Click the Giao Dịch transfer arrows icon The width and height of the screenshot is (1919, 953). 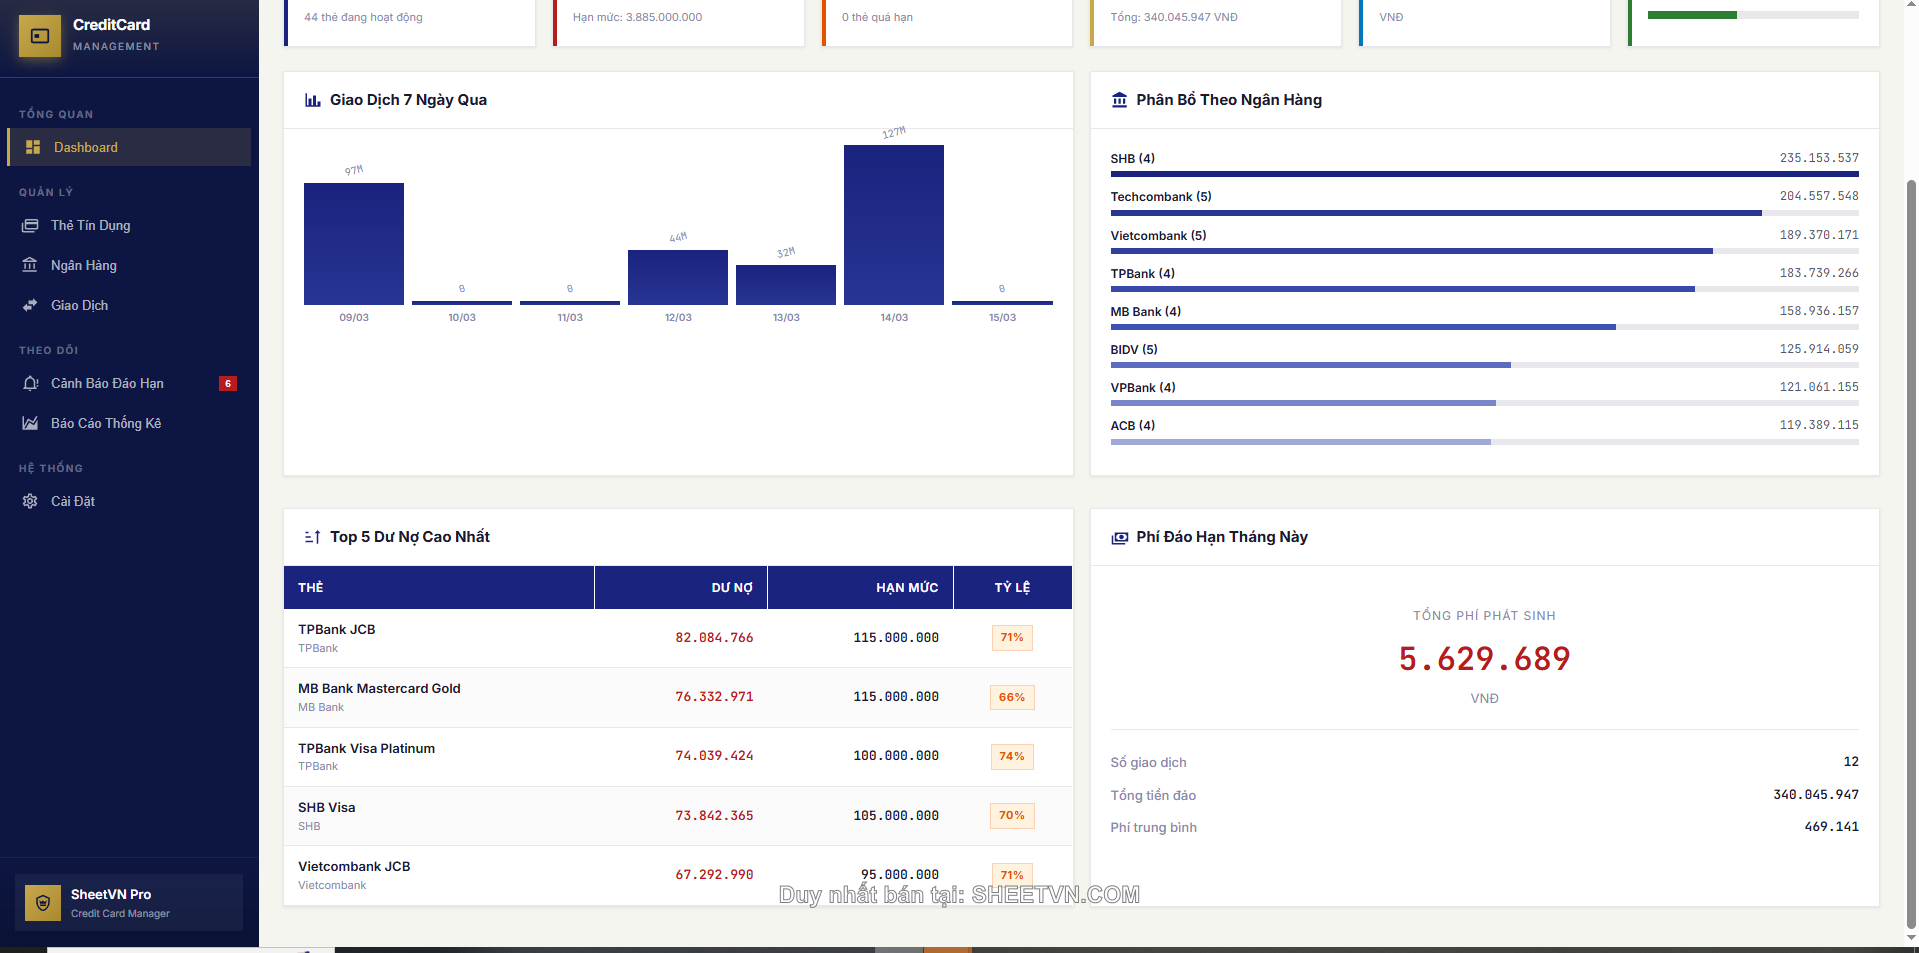tap(30, 305)
